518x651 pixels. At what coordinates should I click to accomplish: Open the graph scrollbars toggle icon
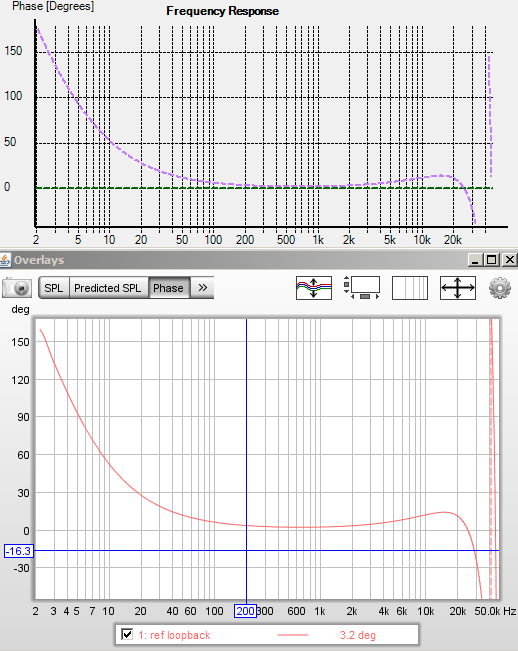[x=362, y=288]
